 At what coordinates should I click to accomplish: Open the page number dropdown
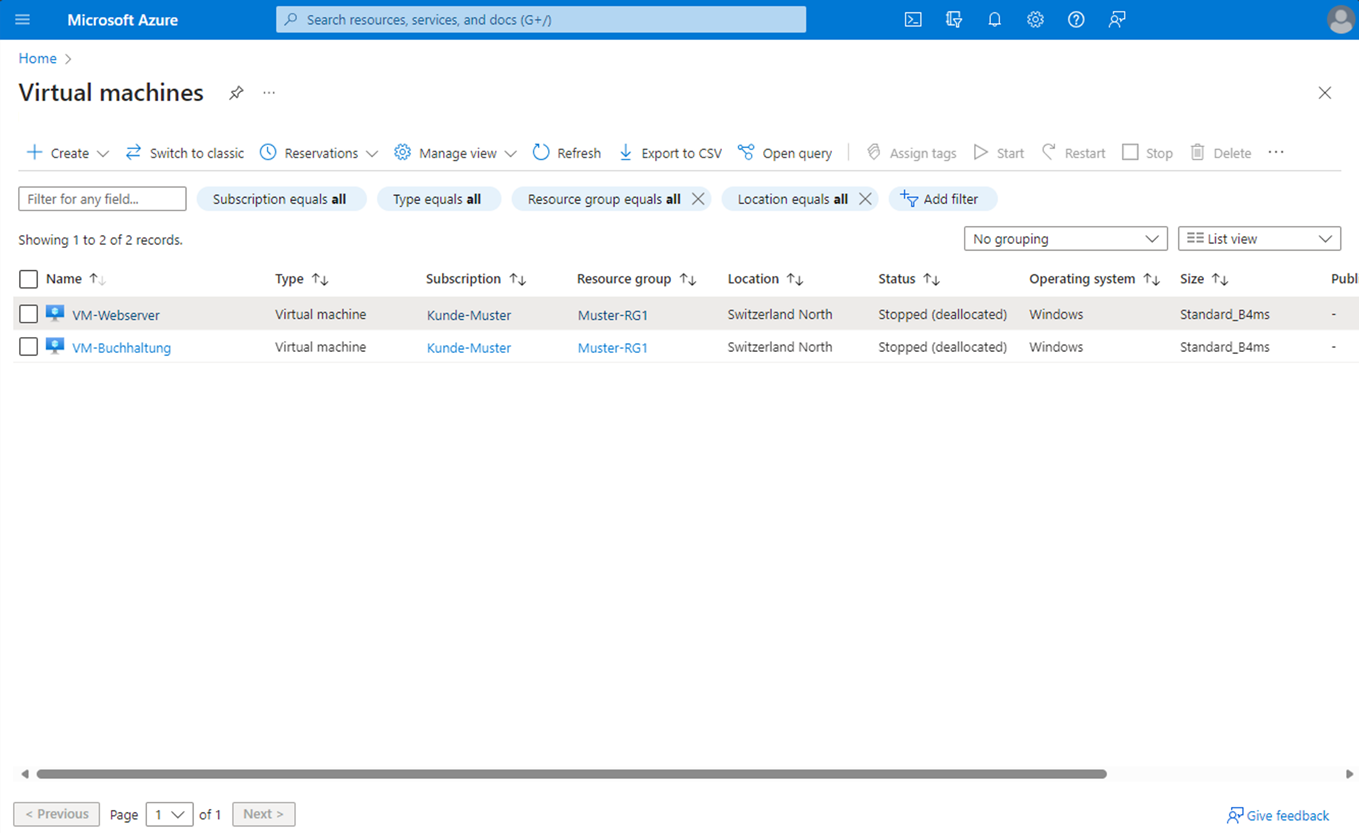click(x=169, y=814)
